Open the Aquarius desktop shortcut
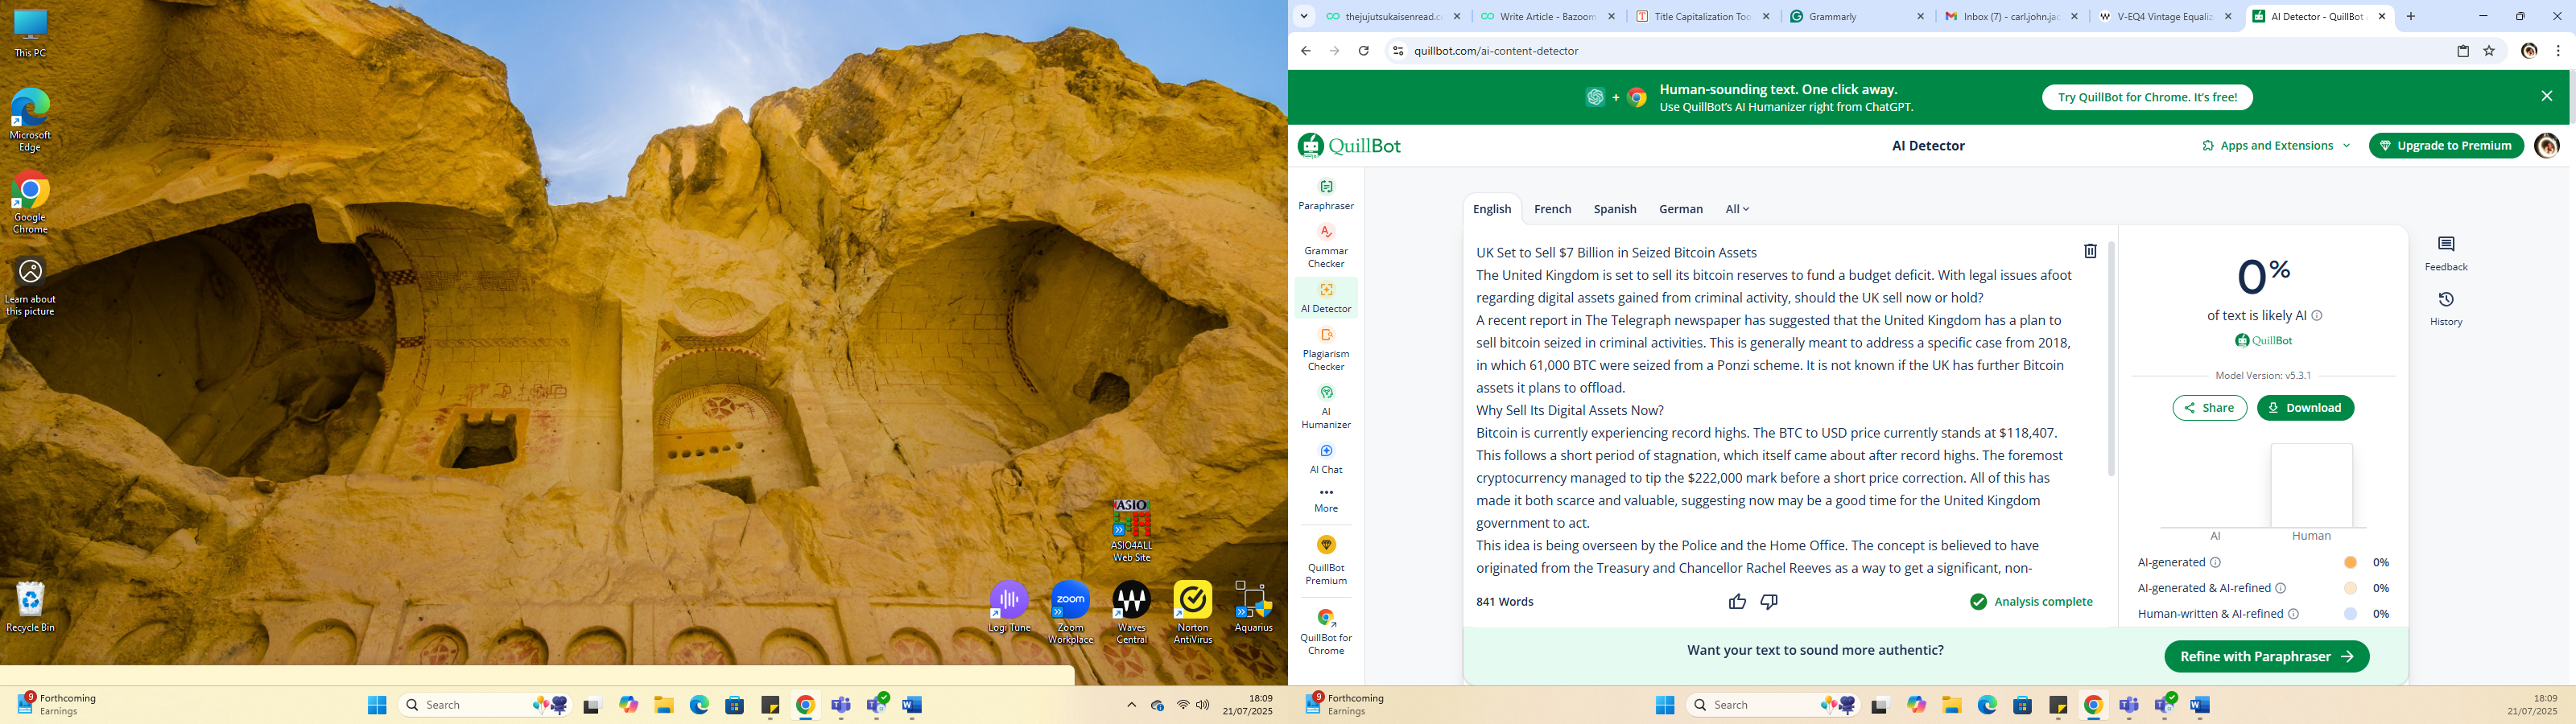This screenshot has height=724, width=2576. pyautogui.click(x=1253, y=607)
